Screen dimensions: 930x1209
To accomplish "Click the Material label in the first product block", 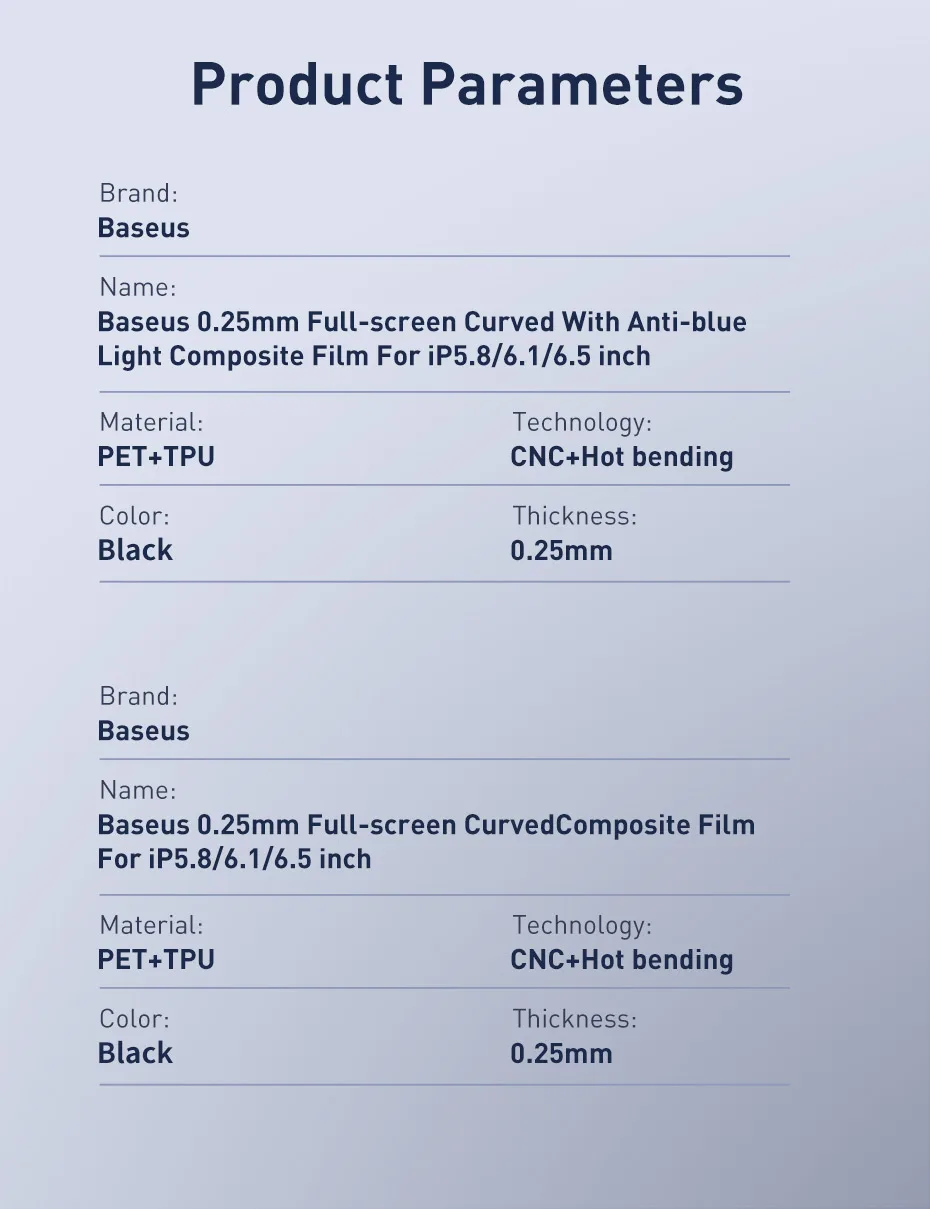I will pos(150,422).
